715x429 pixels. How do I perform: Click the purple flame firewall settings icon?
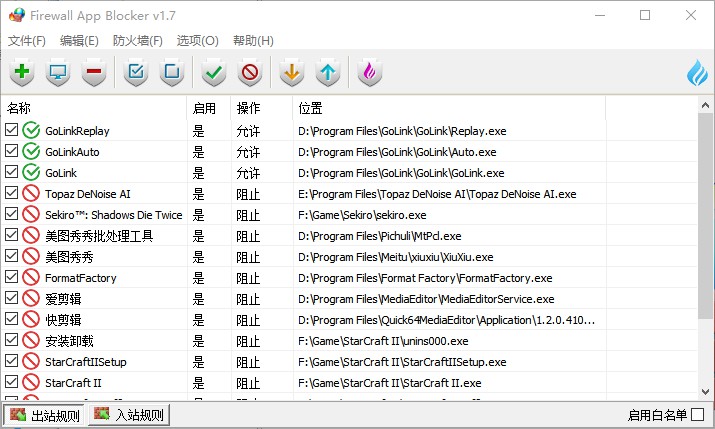tap(370, 72)
